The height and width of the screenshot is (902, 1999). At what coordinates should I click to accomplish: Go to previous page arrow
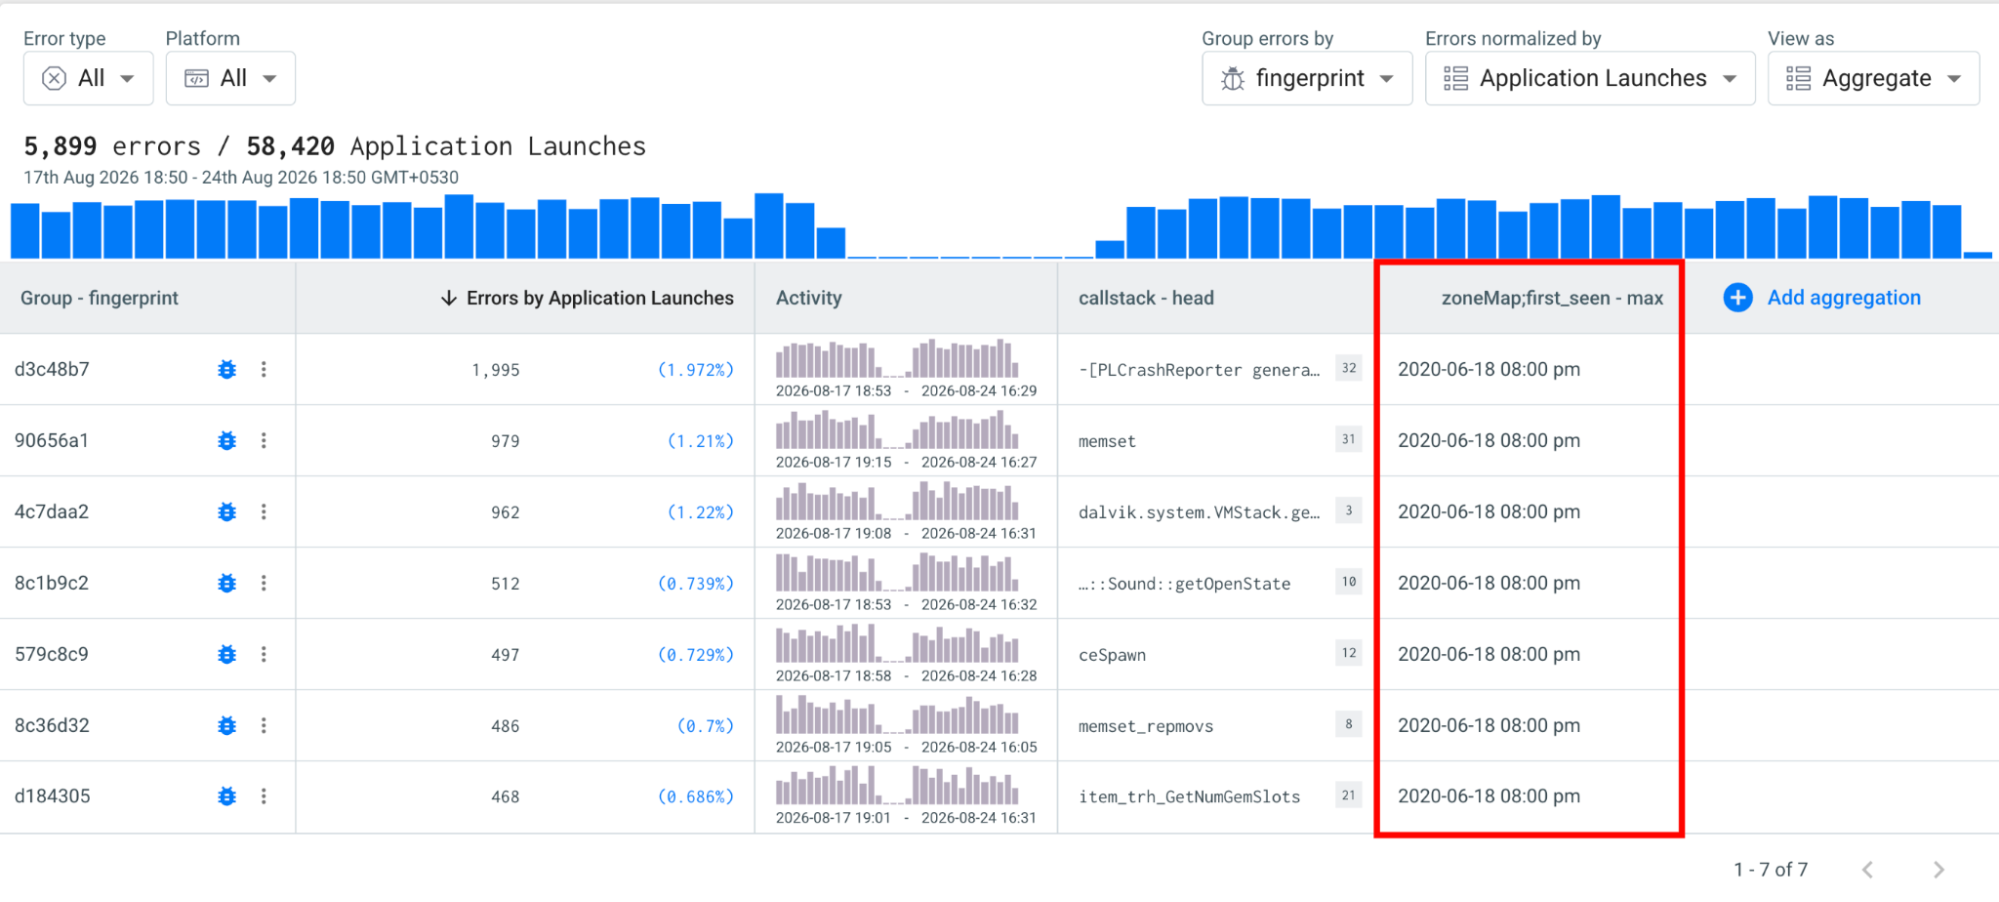[1867, 870]
